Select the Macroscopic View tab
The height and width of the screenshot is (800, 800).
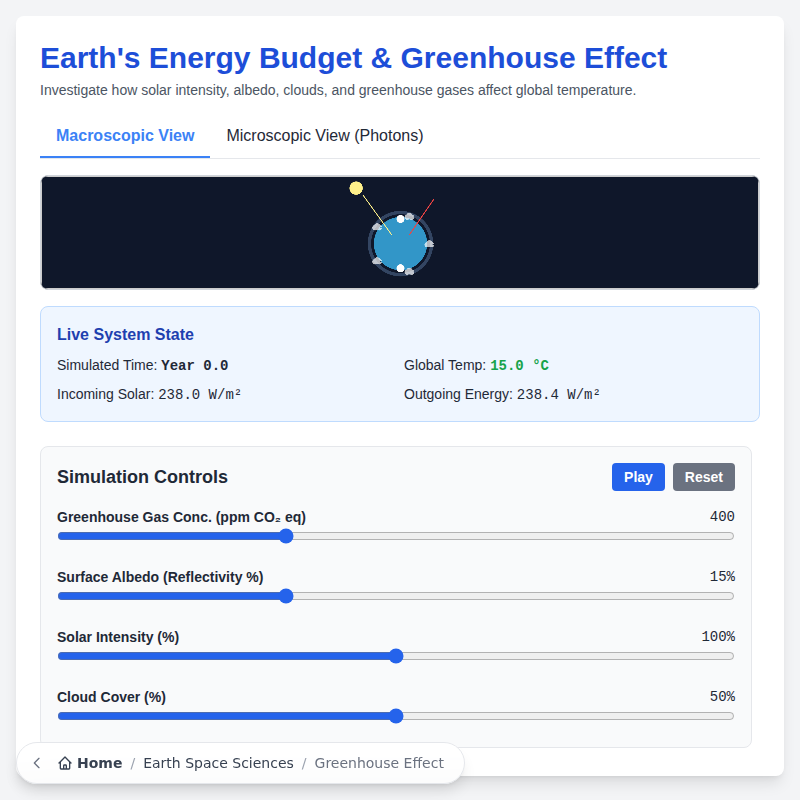(124, 135)
